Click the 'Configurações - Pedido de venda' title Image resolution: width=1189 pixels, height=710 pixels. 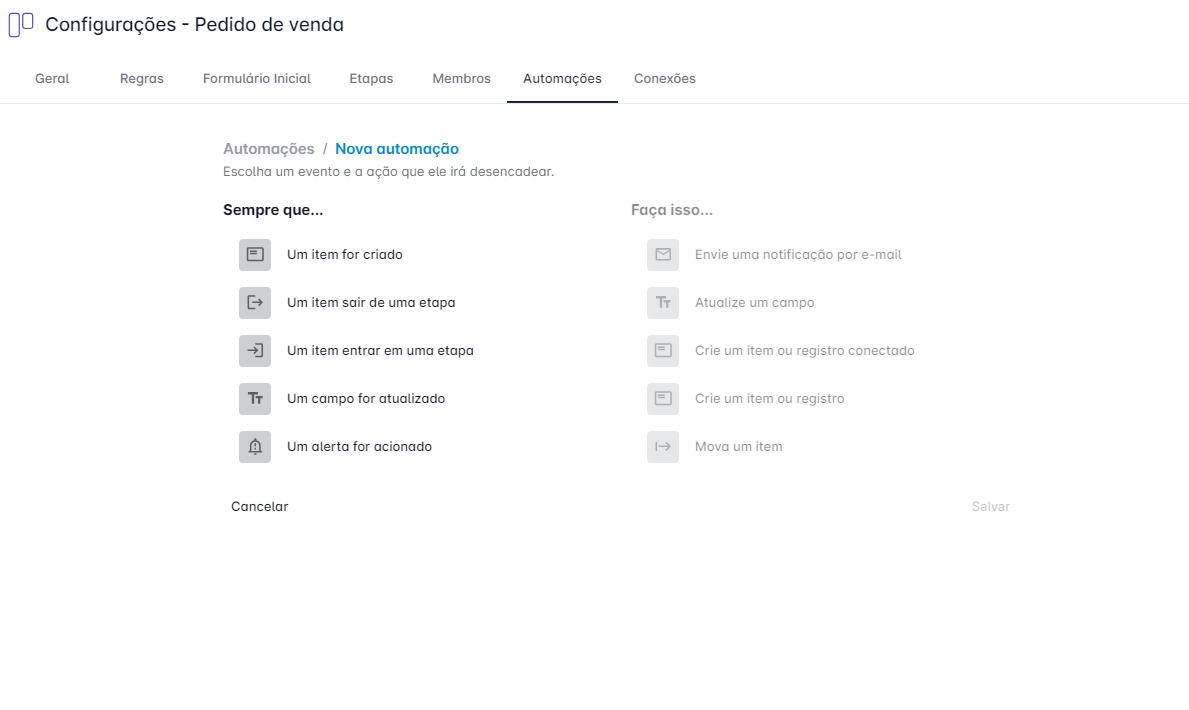[194, 24]
